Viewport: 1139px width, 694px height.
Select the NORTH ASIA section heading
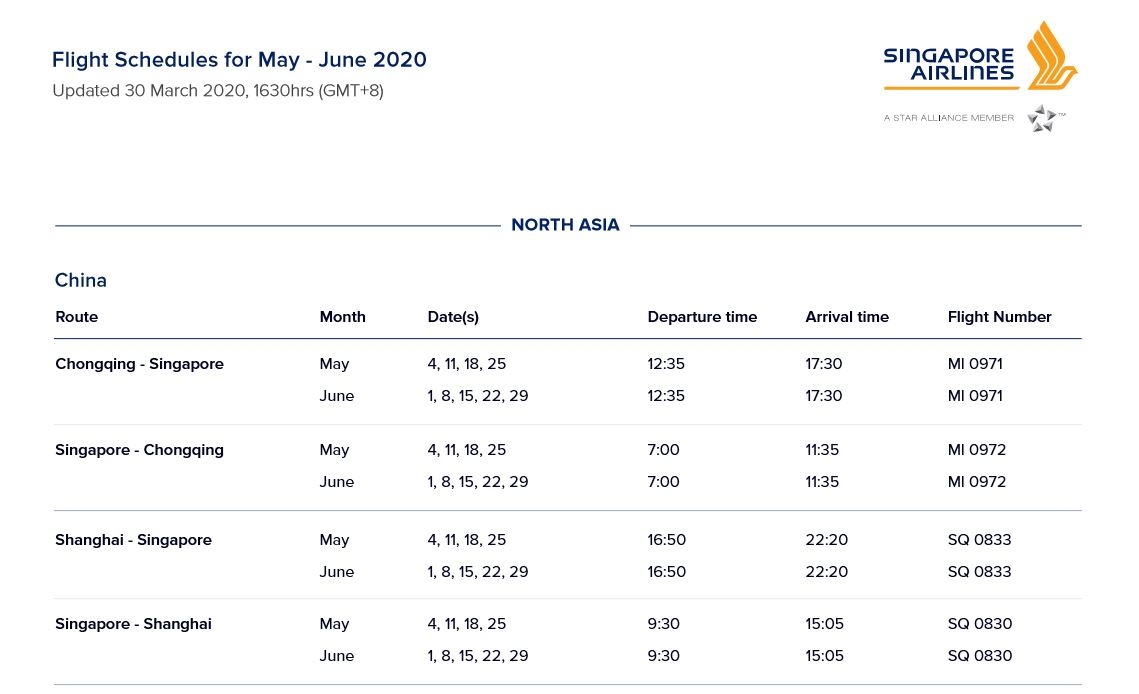click(565, 225)
